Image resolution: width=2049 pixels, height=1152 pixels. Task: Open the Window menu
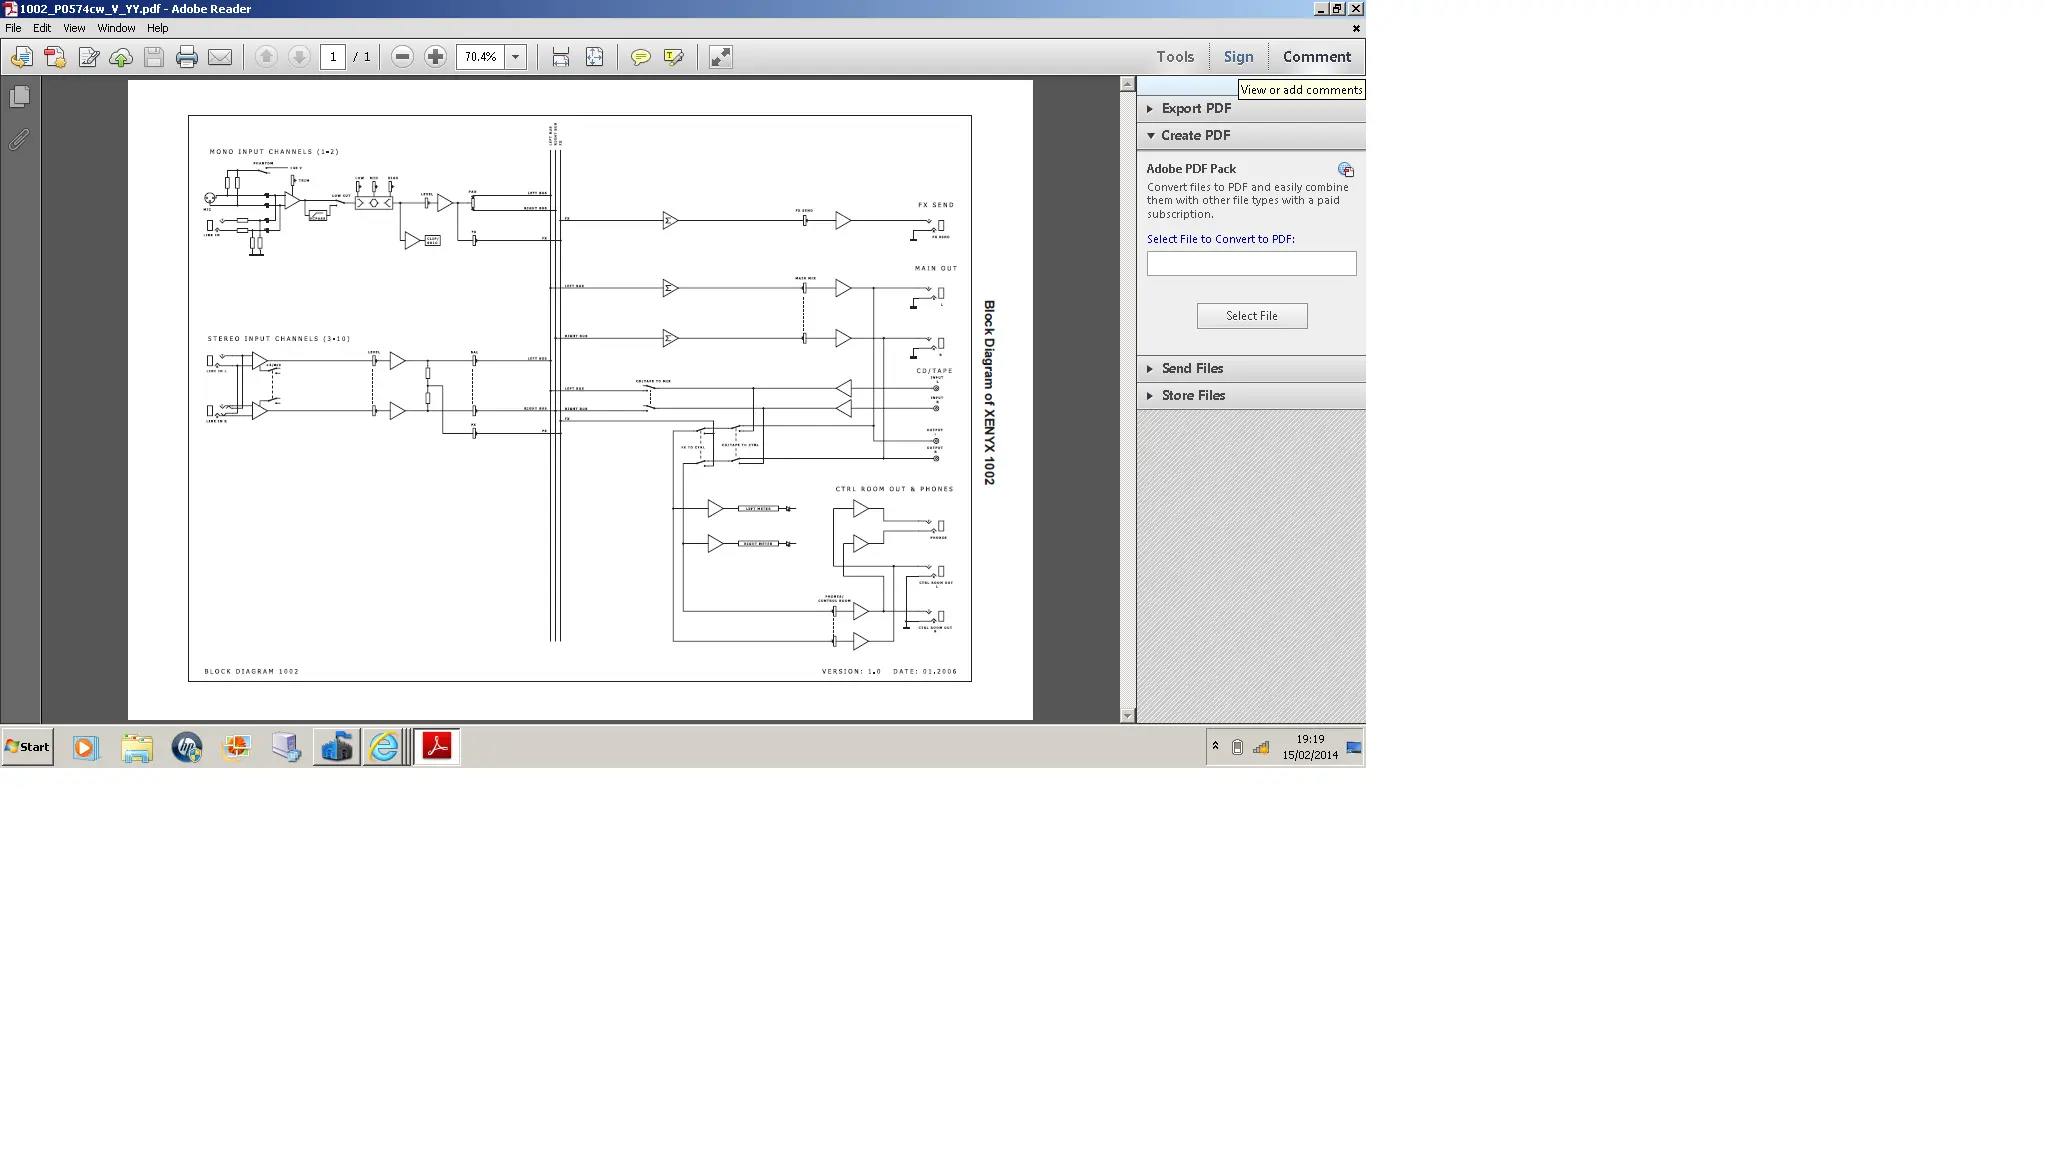click(x=116, y=28)
